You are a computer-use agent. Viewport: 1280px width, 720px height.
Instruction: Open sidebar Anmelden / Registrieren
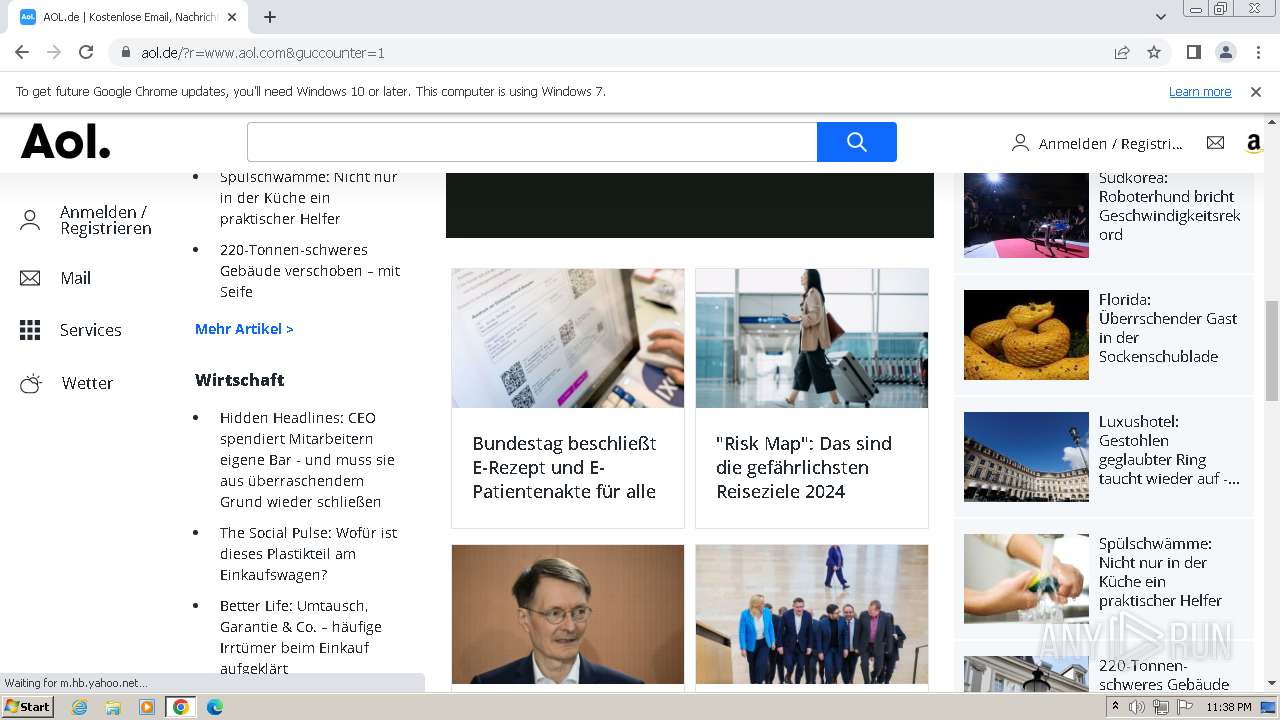click(106, 220)
